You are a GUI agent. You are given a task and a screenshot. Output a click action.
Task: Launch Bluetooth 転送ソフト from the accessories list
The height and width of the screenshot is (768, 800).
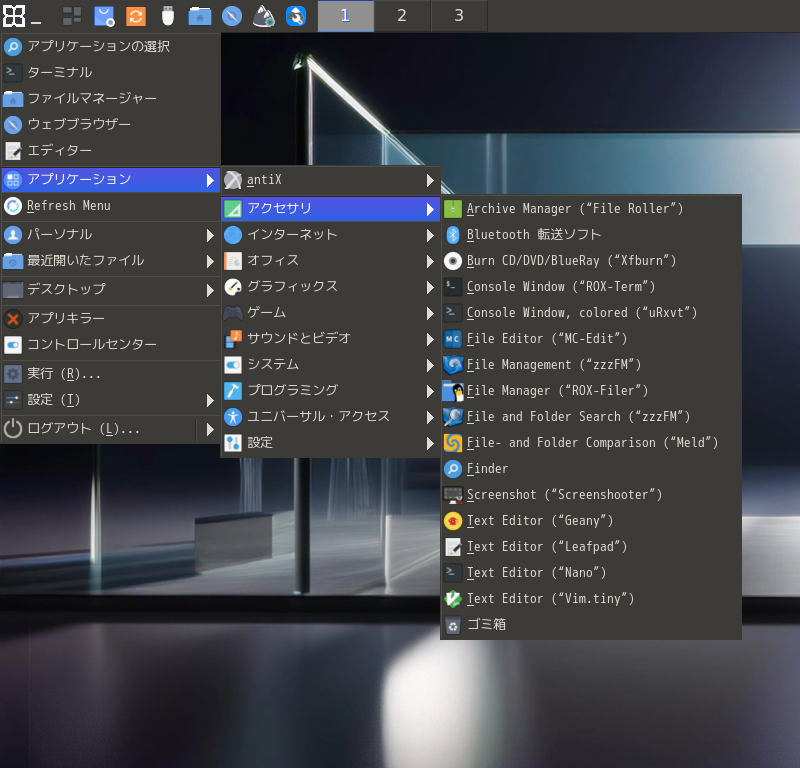pos(534,235)
